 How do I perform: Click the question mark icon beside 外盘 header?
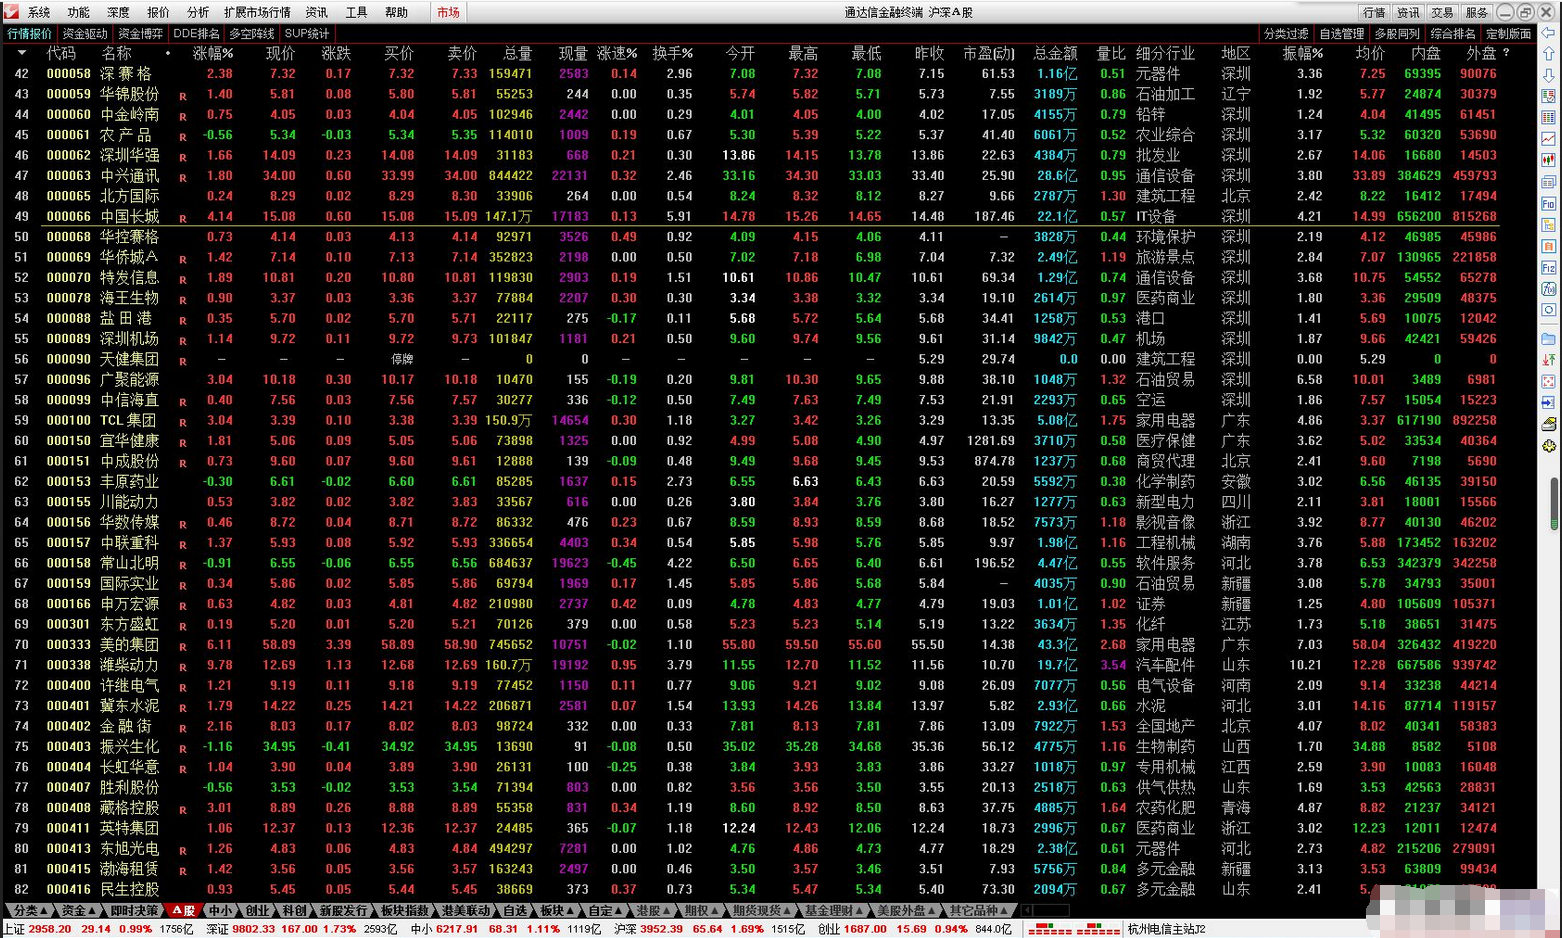pyautogui.click(x=1506, y=53)
